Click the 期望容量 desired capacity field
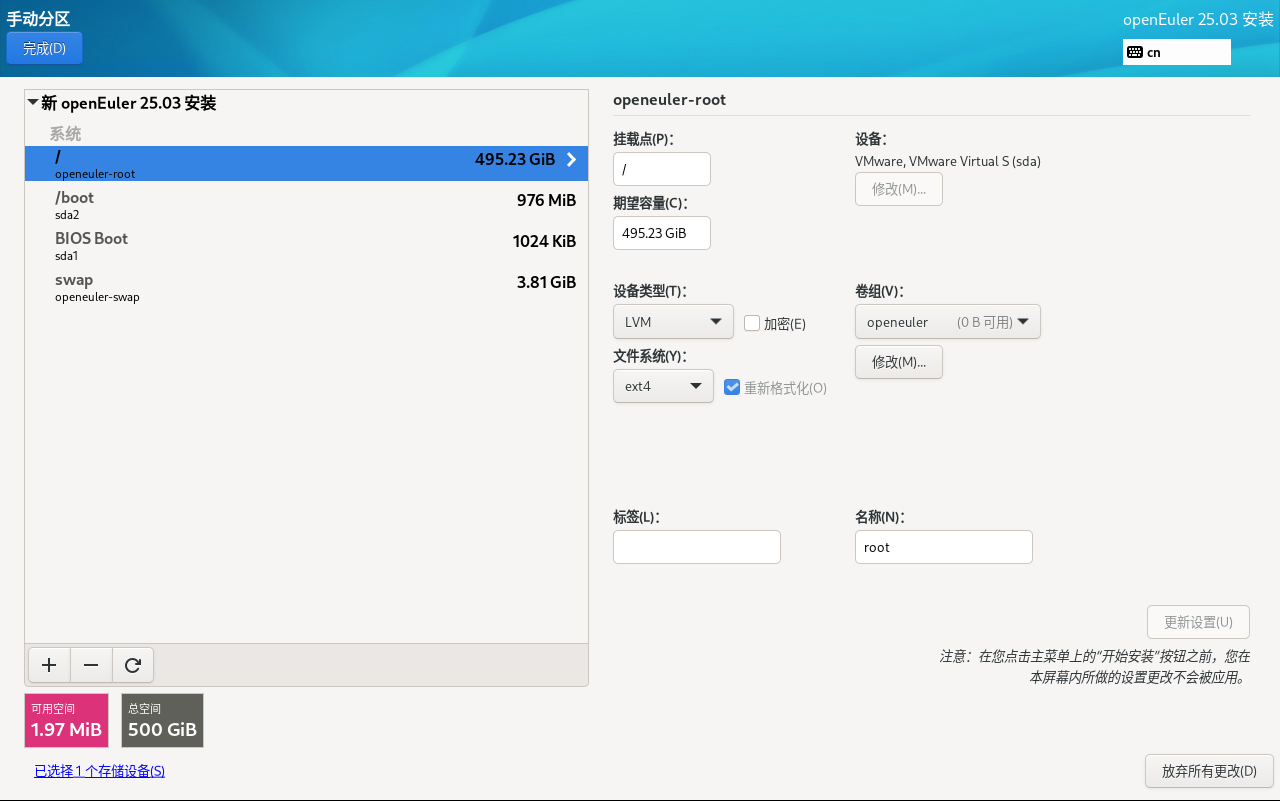The image size is (1280, 801). coord(662,233)
